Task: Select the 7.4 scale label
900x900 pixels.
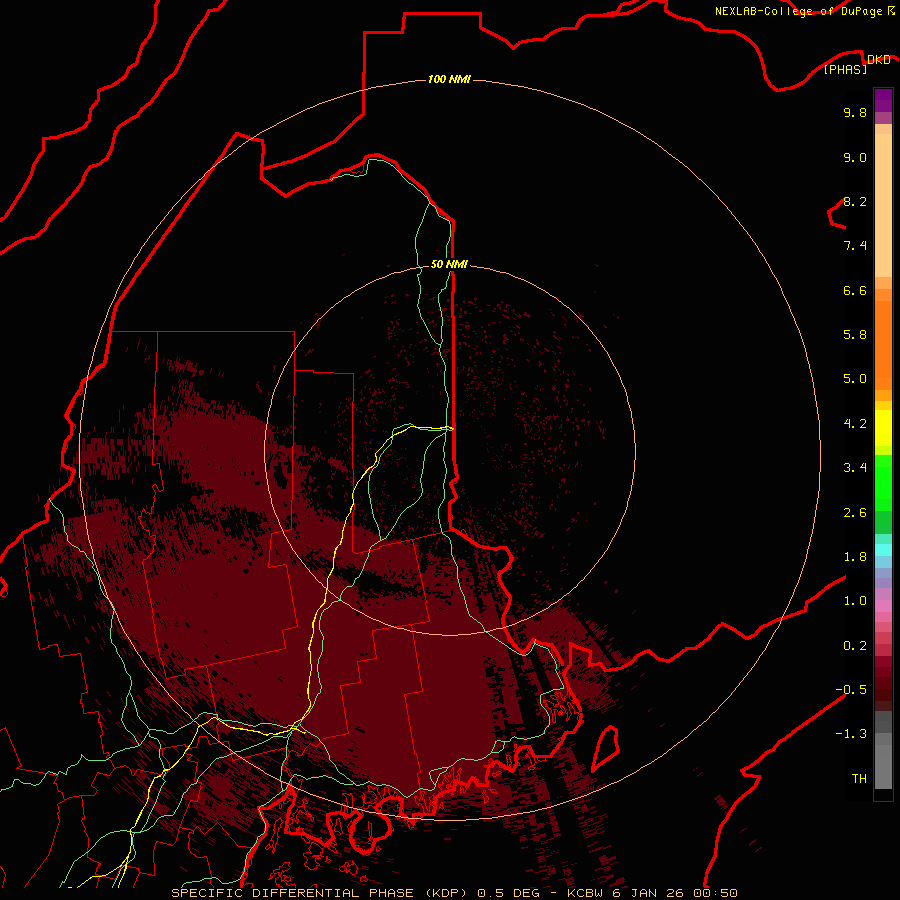Action: pos(855,246)
